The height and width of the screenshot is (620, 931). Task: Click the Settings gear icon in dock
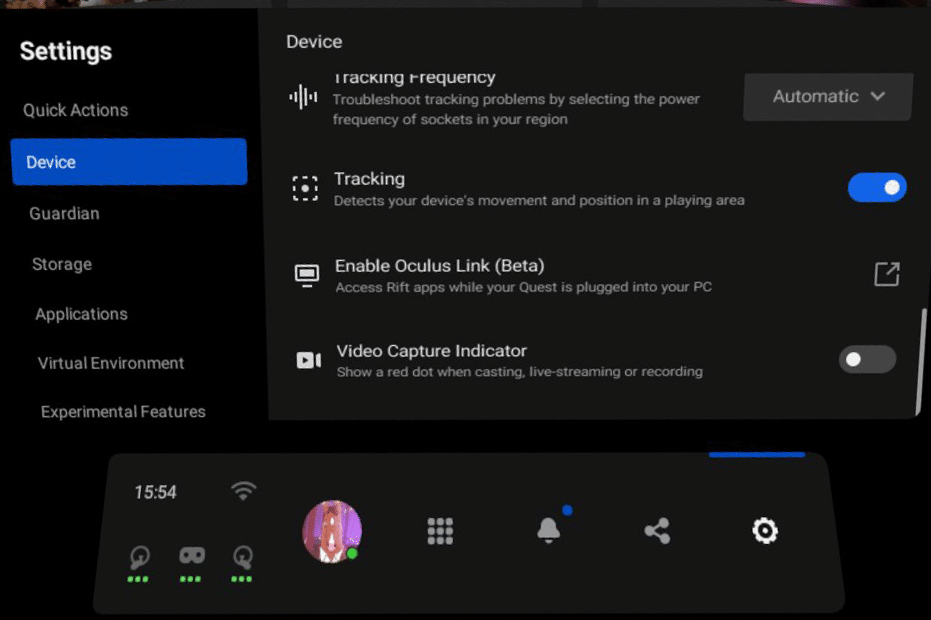(765, 530)
